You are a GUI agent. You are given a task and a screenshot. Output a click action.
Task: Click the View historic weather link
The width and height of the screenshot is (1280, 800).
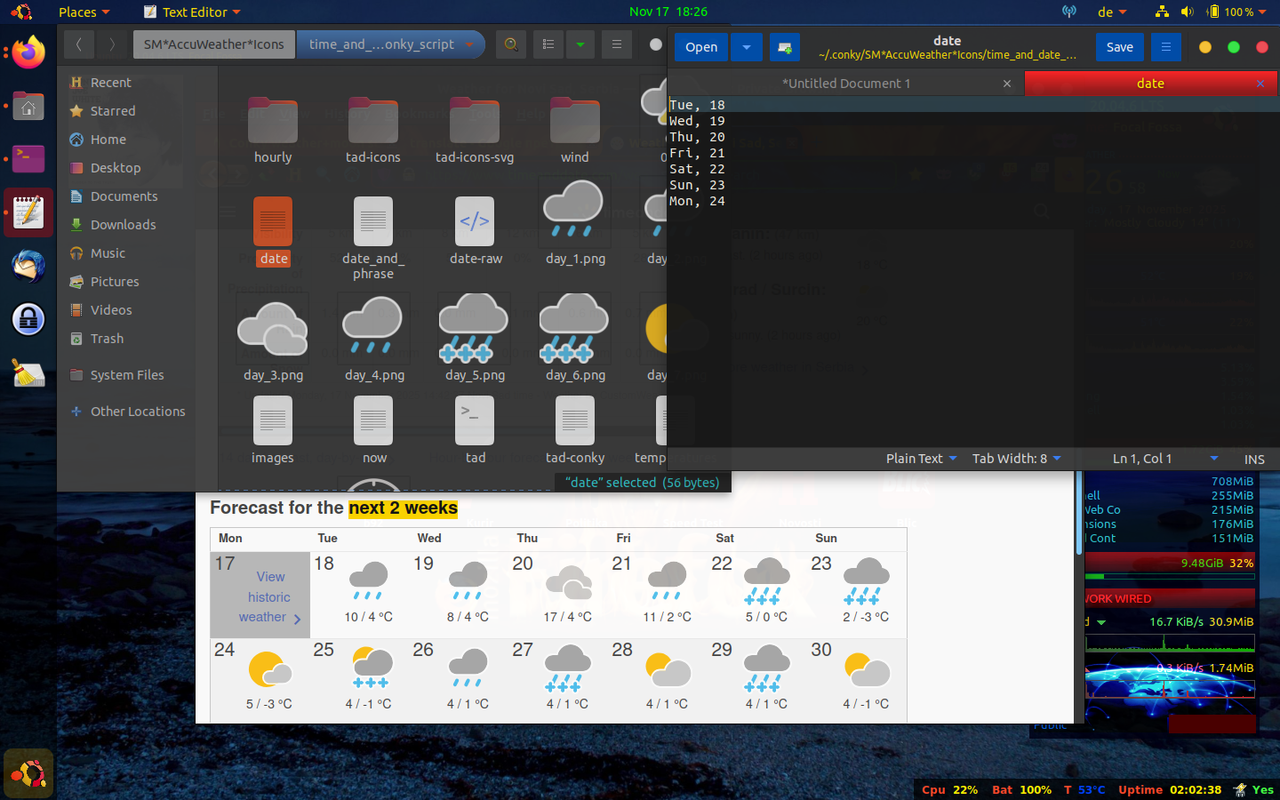(270, 597)
